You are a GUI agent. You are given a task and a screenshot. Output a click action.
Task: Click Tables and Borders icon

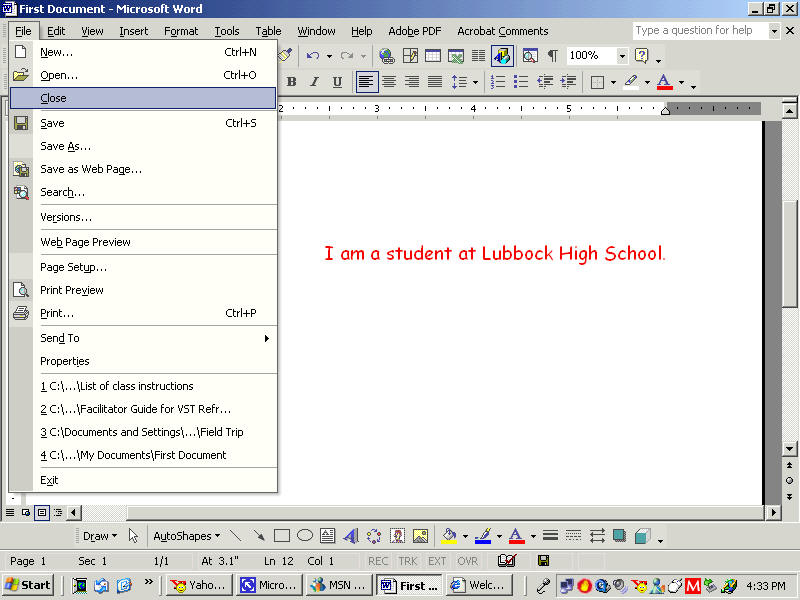[x=410, y=55]
